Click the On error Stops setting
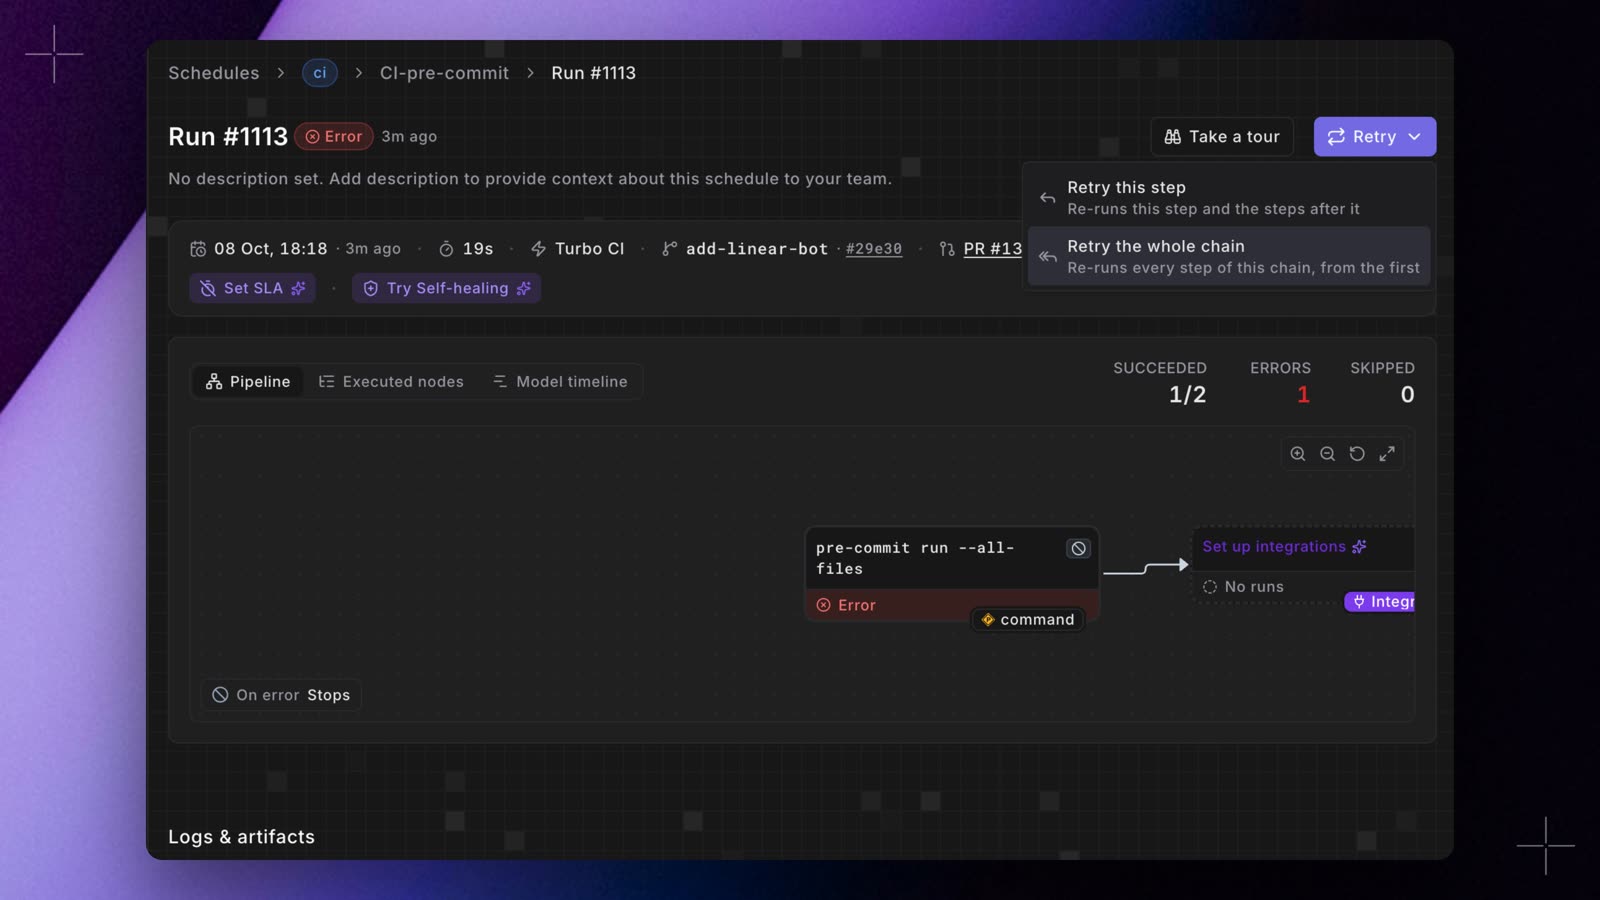Image resolution: width=1600 pixels, height=900 pixels. [281, 695]
